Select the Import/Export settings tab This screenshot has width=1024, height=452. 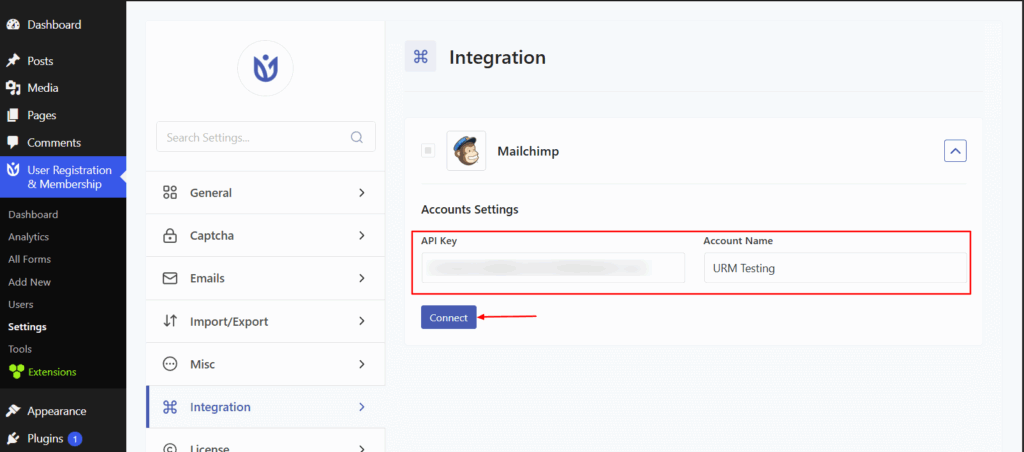(x=265, y=321)
